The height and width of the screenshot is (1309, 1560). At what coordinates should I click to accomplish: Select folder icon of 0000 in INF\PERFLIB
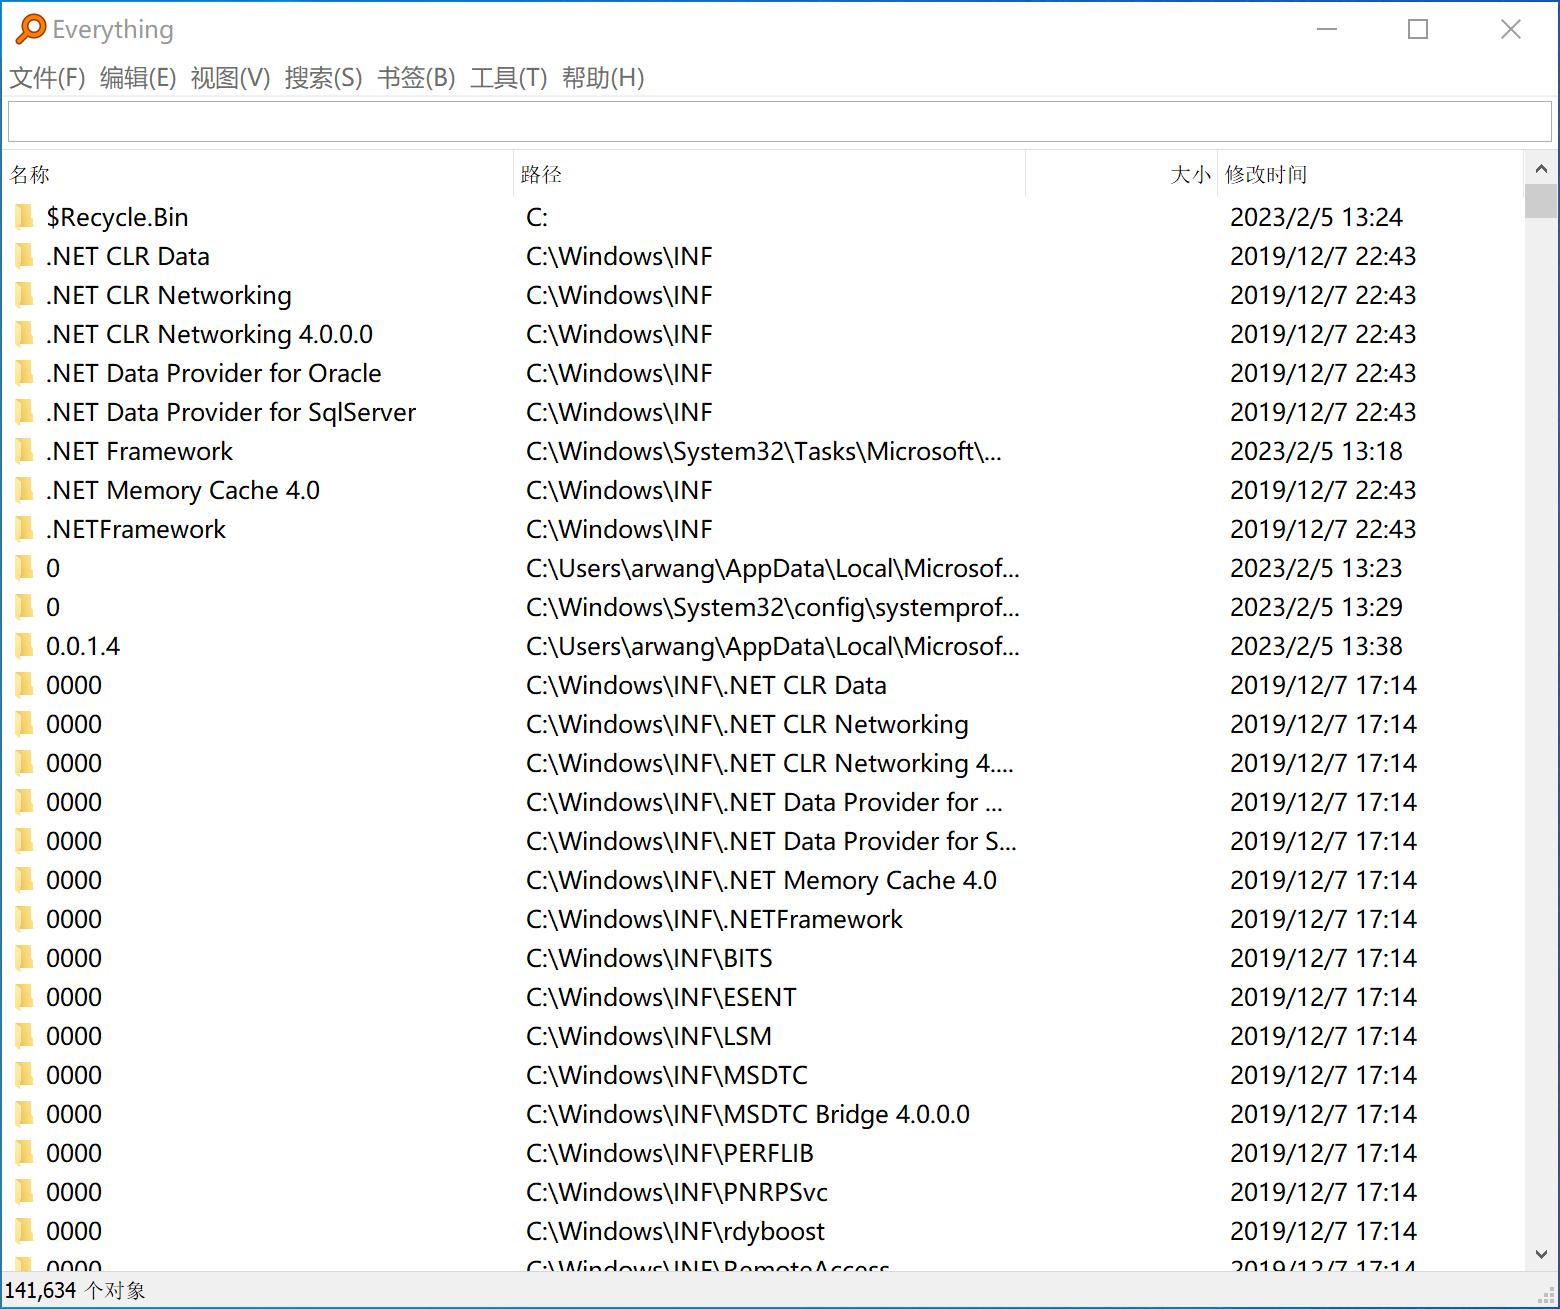coord(25,1153)
